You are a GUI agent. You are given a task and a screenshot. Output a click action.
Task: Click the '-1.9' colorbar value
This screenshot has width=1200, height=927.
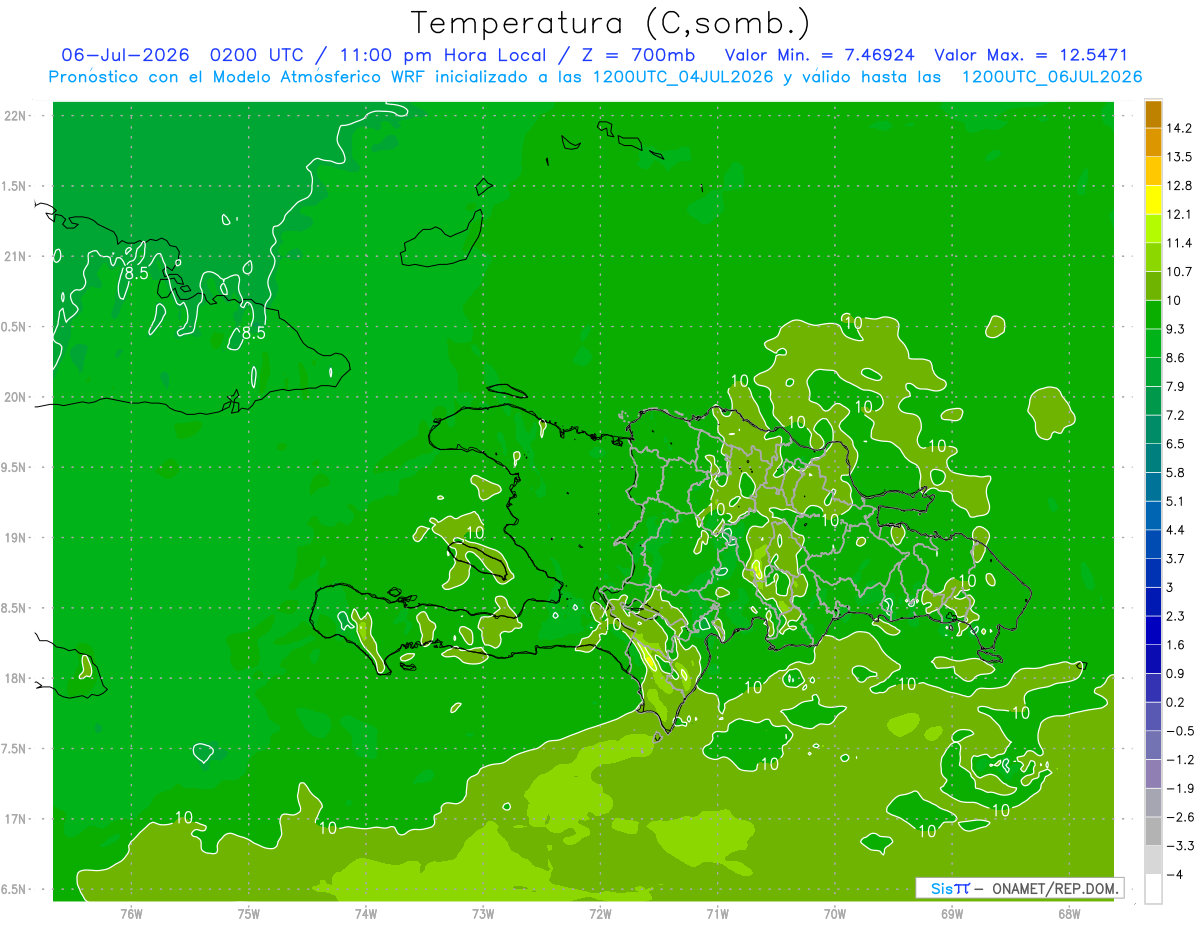(x=1179, y=788)
